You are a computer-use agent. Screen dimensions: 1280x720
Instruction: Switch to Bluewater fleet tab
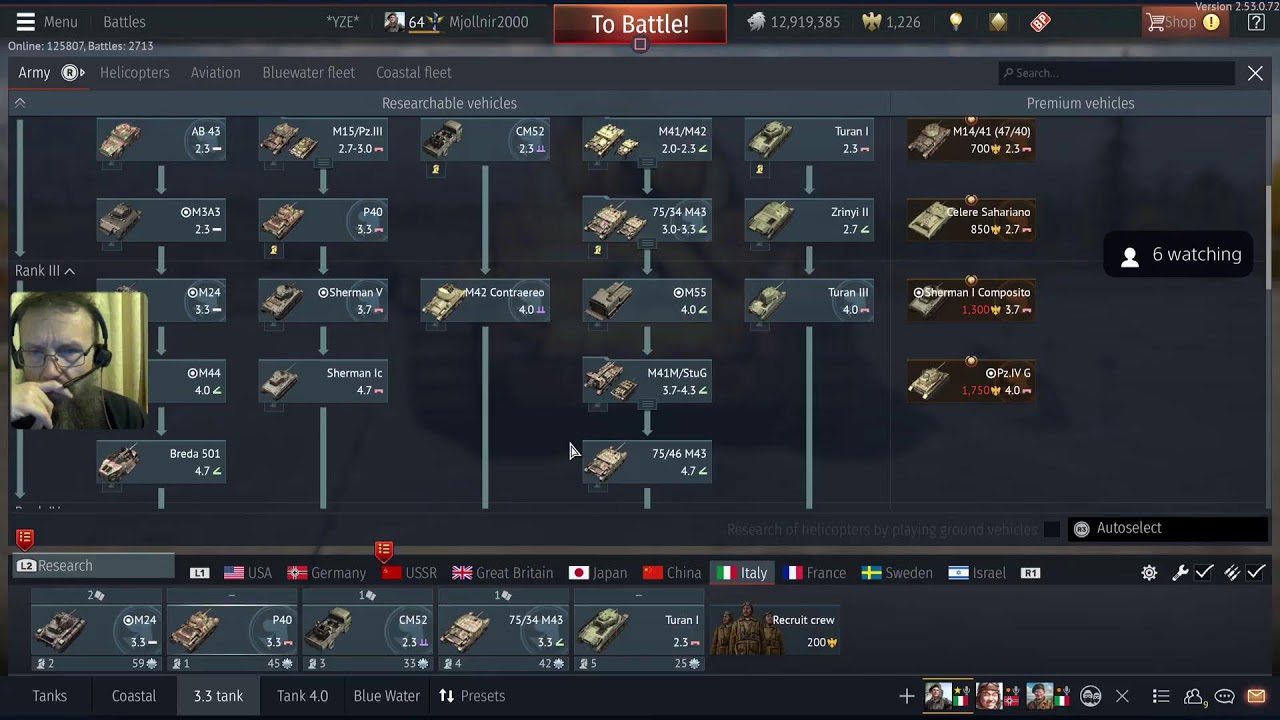point(308,73)
